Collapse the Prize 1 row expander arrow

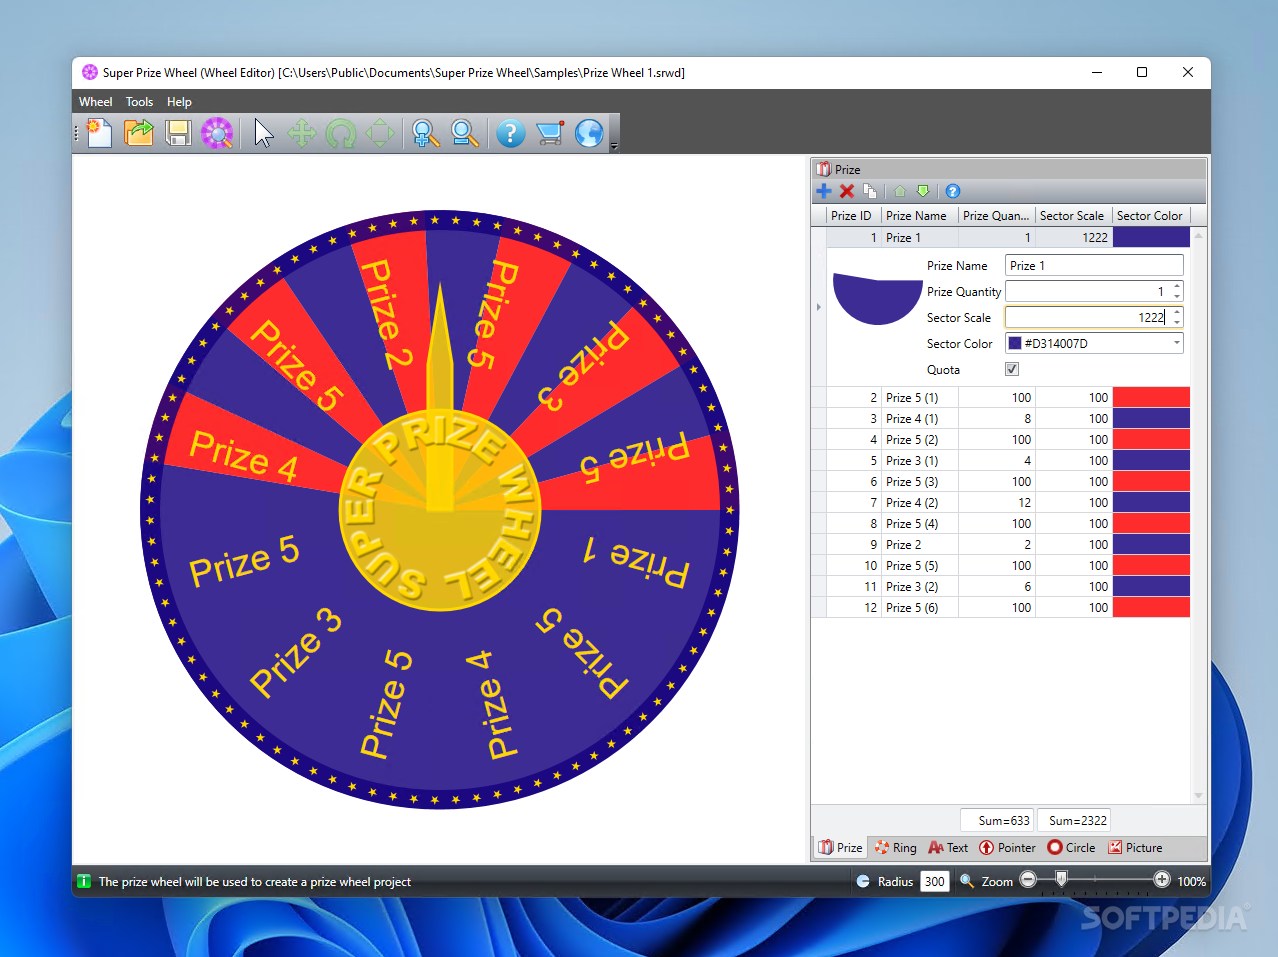pyautogui.click(x=819, y=307)
